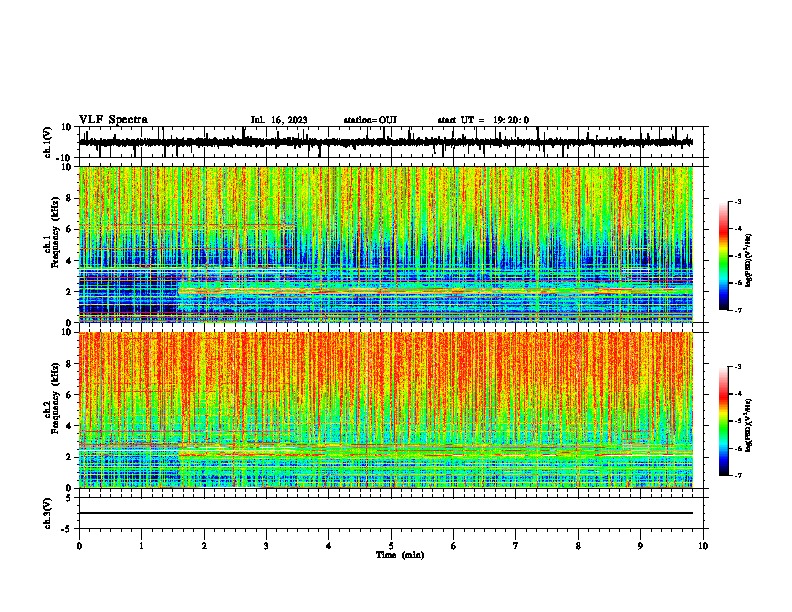
Task: Click inside the ch.1 frequency spectrogram
Action: coord(386,244)
